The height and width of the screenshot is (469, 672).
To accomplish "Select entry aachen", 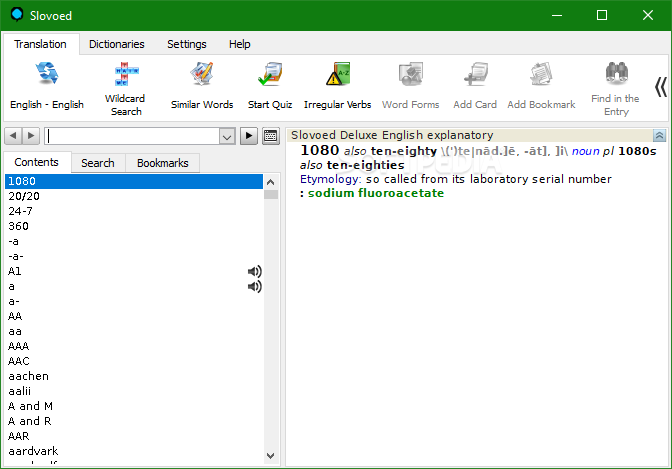I will click(134, 376).
